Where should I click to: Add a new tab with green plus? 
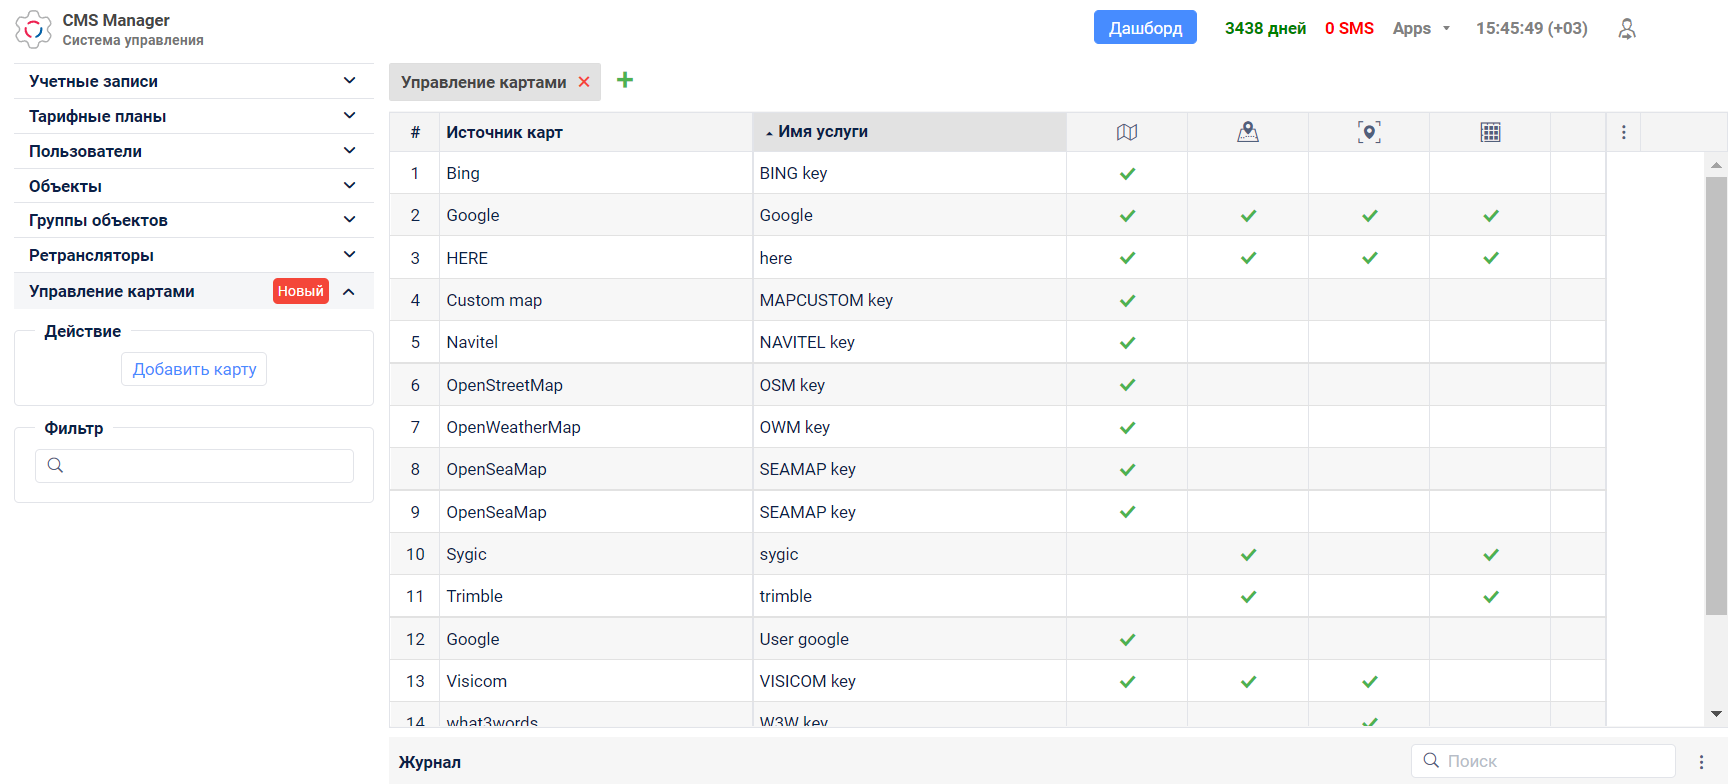[625, 80]
